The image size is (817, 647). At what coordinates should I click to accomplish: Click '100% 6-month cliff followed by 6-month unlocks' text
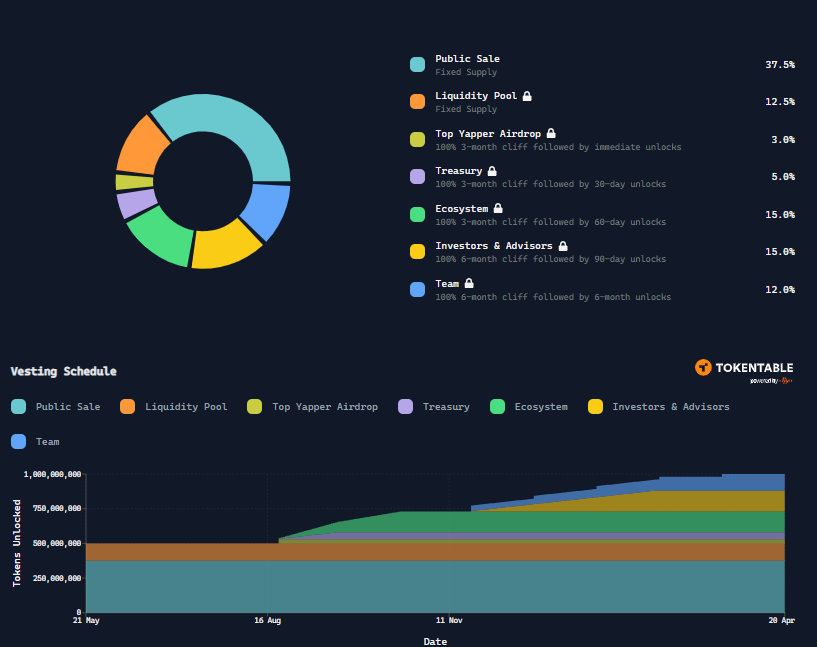click(x=553, y=297)
